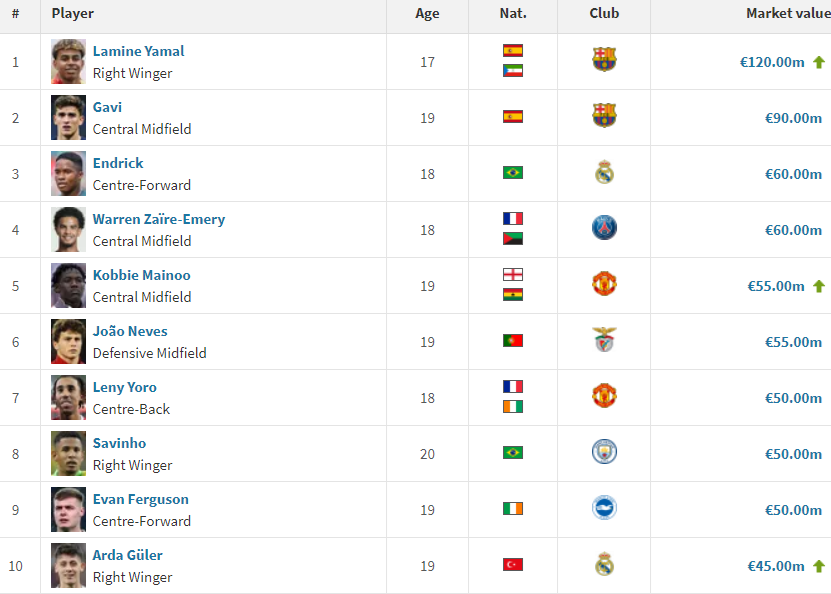The width and height of the screenshot is (831, 594).
Task: Sort table by Age column header
Action: (x=427, y=14)
